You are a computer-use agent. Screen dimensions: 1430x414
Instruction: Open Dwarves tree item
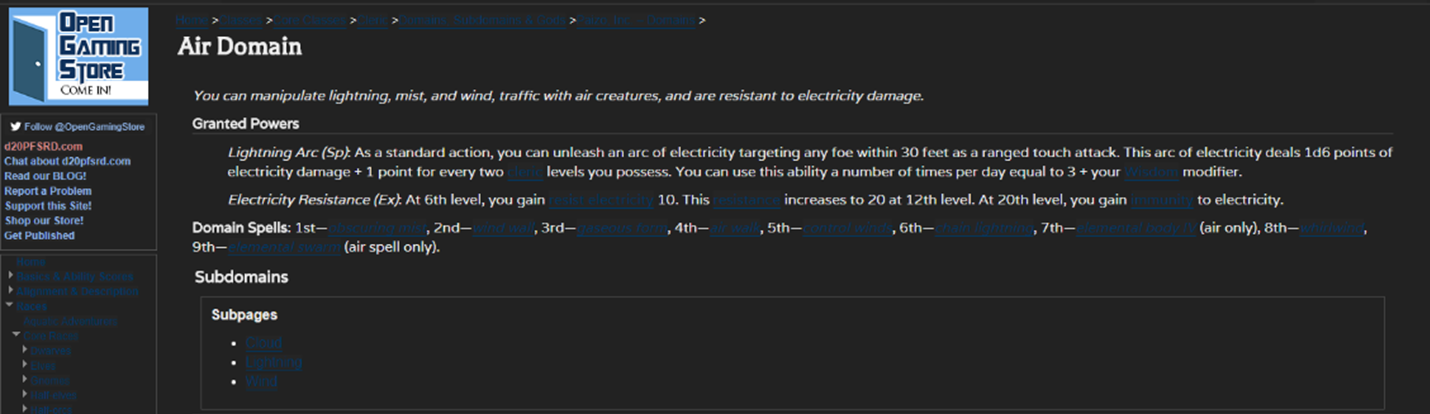(50, 351)
